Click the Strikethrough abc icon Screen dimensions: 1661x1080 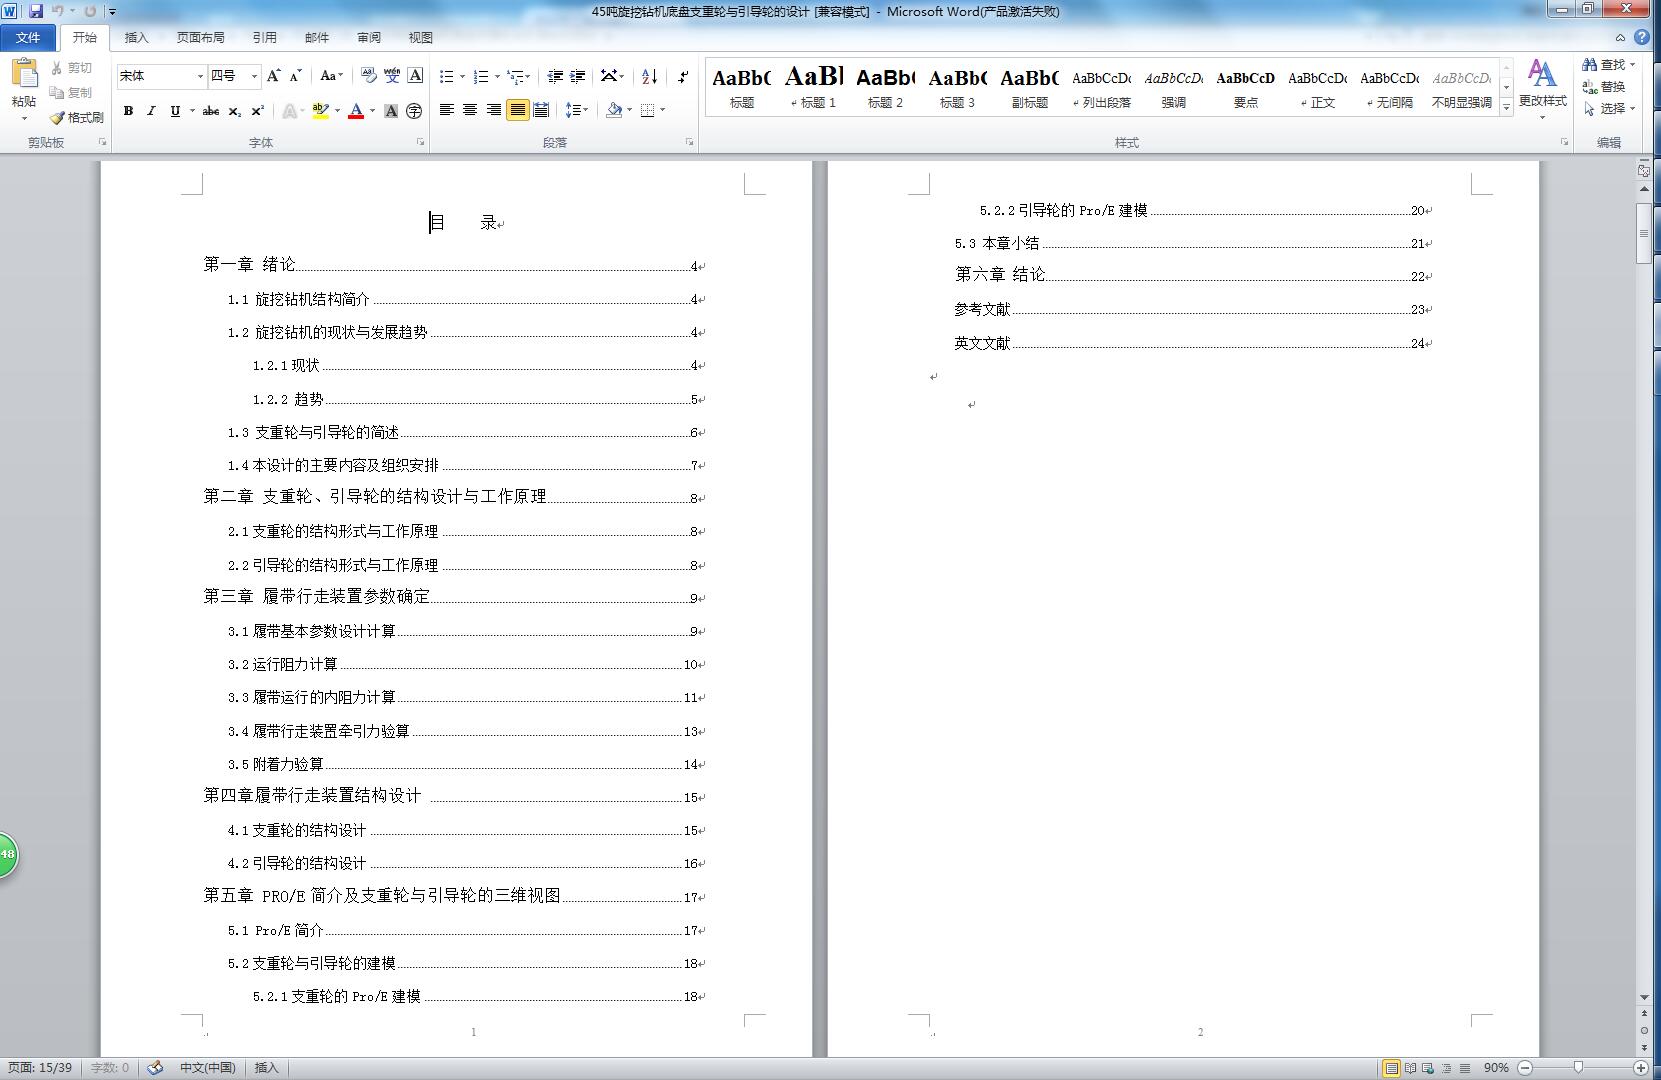(211, 111)
